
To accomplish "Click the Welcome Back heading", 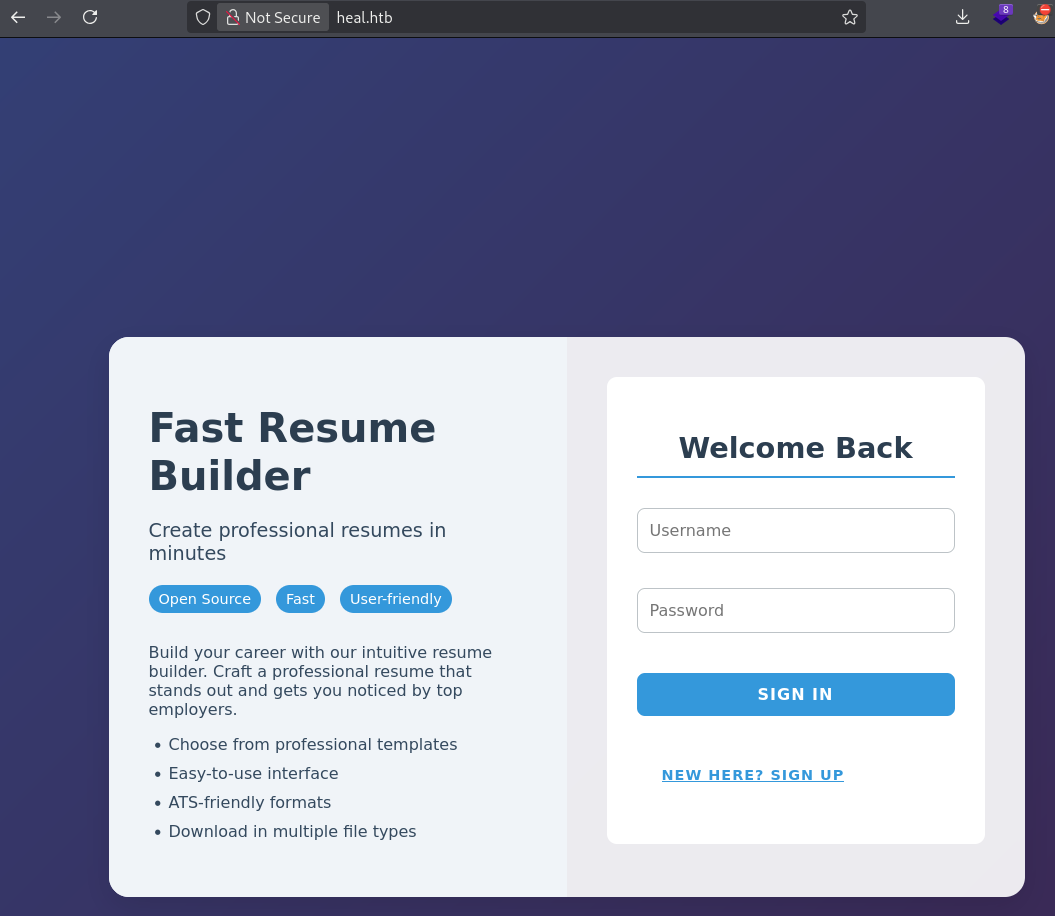I will pyautogui.click(x=795, y=448).
